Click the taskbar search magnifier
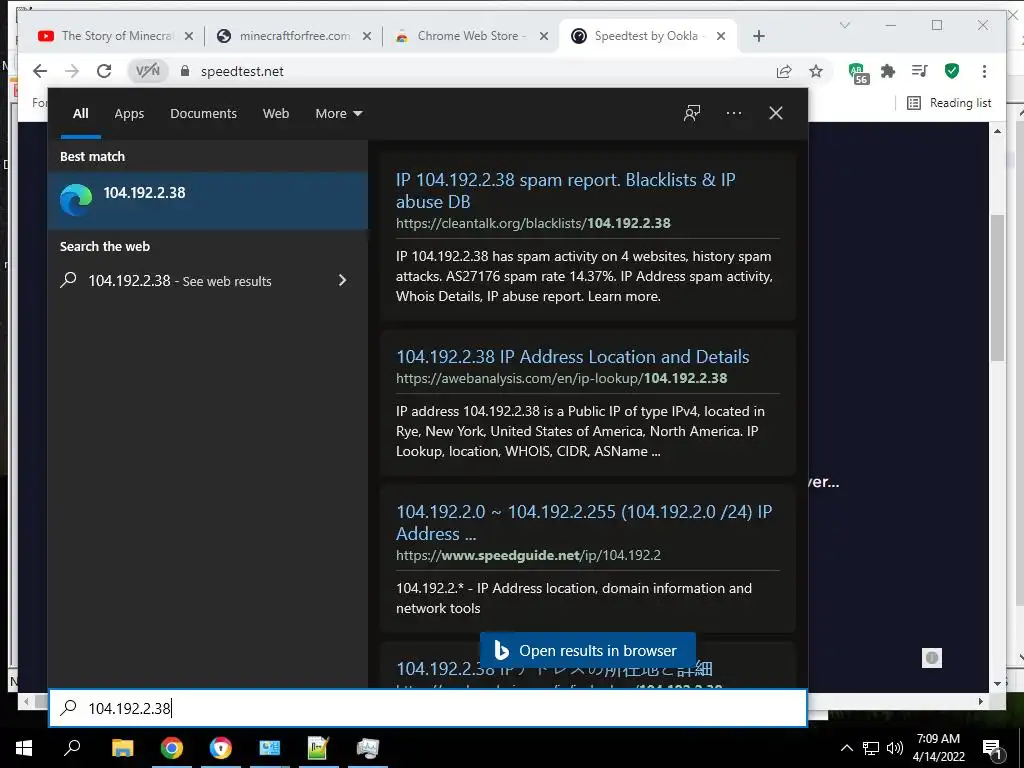This screenshot has height=768, width=1024. [72, 748]
